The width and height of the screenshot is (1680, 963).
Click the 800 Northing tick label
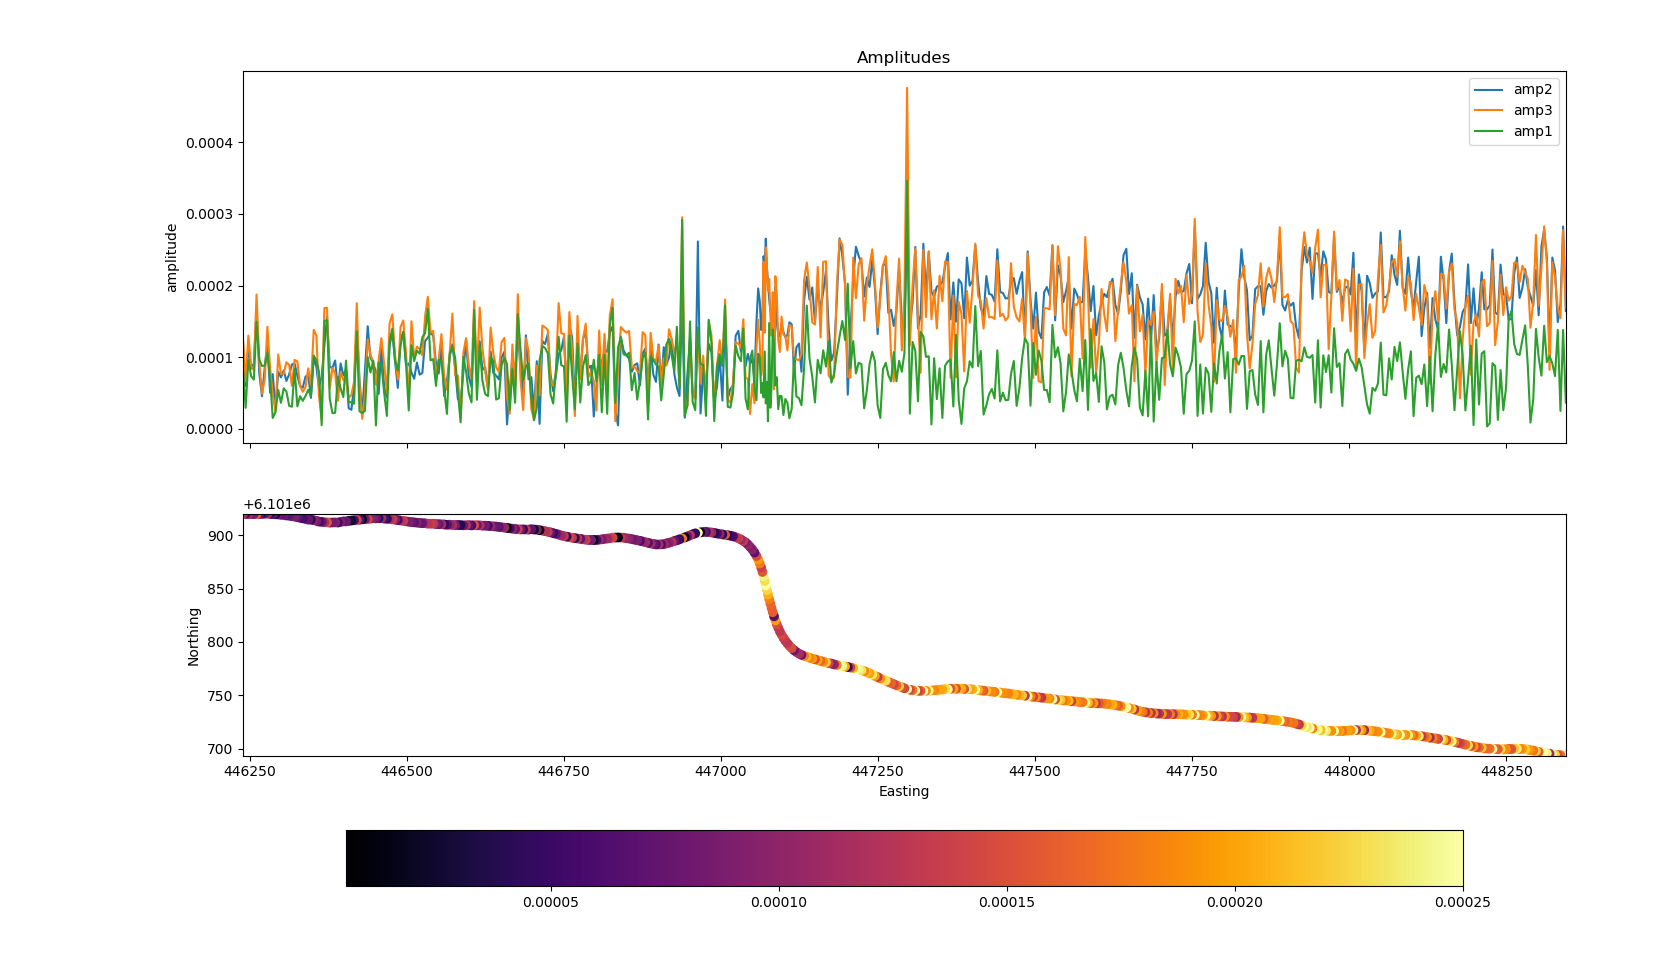220,643
